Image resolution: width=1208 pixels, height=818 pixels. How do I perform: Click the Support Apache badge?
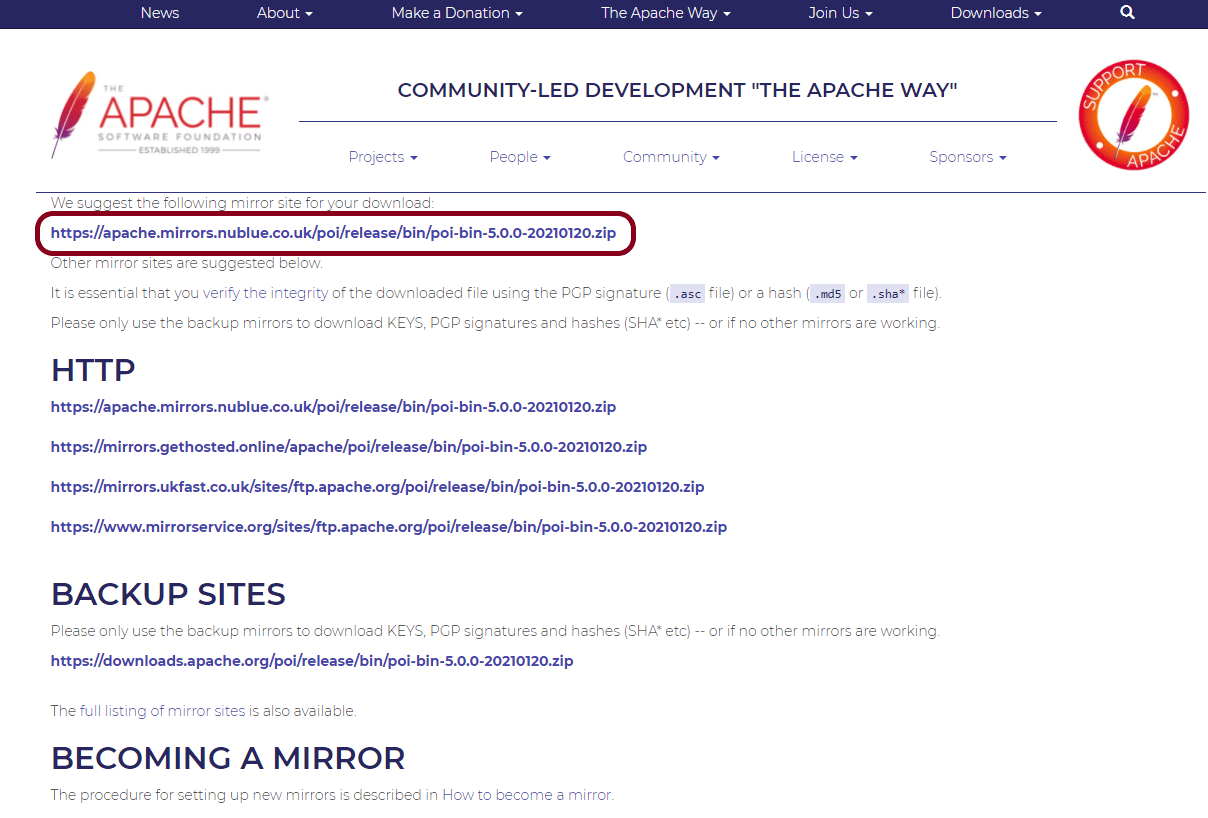[x=1134, y=115]
